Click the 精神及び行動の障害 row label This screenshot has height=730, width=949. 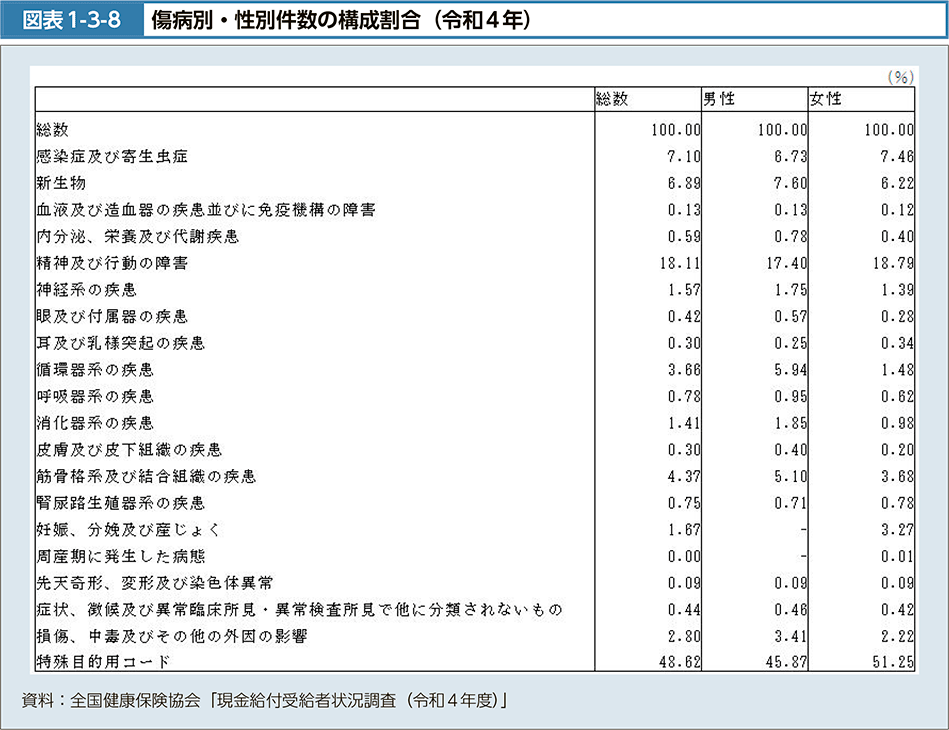111,263
